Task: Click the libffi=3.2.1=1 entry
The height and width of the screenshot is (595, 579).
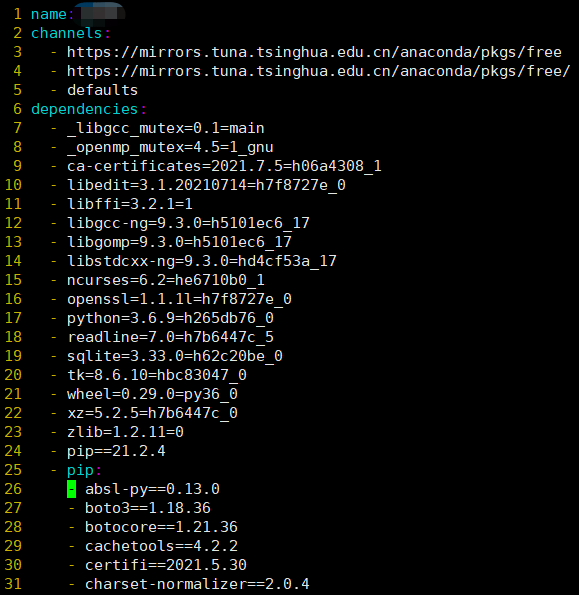Action: coord(130,204)
